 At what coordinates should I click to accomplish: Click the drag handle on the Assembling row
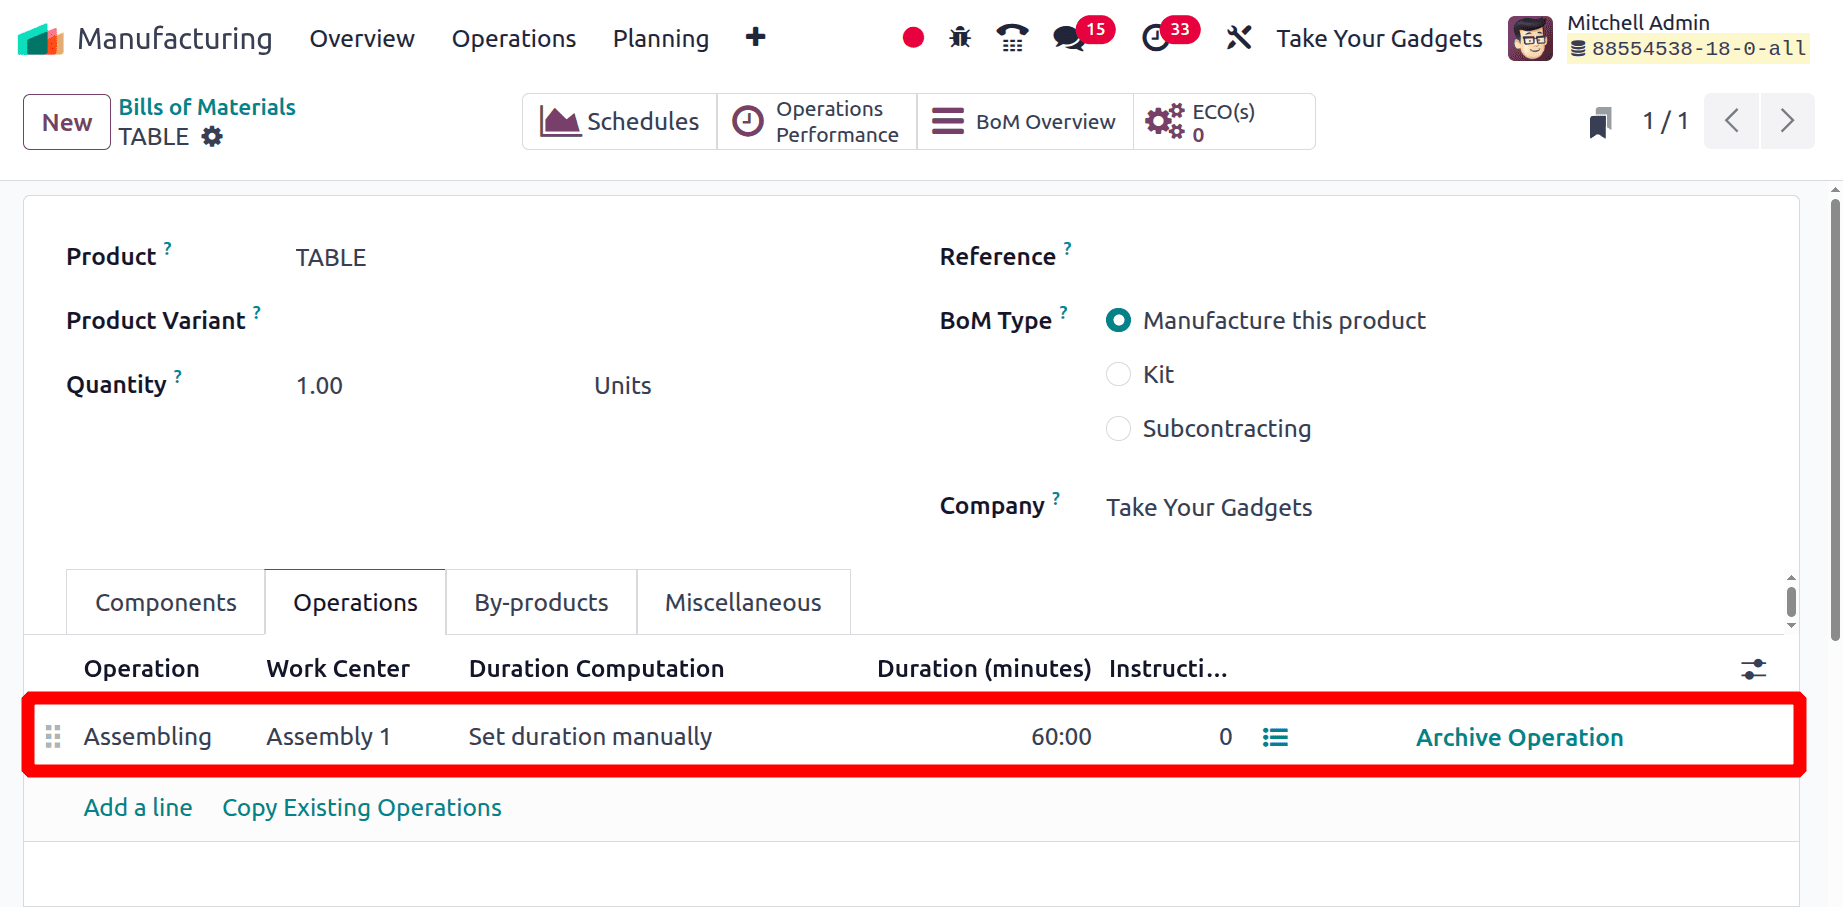(x=54, y=737)
